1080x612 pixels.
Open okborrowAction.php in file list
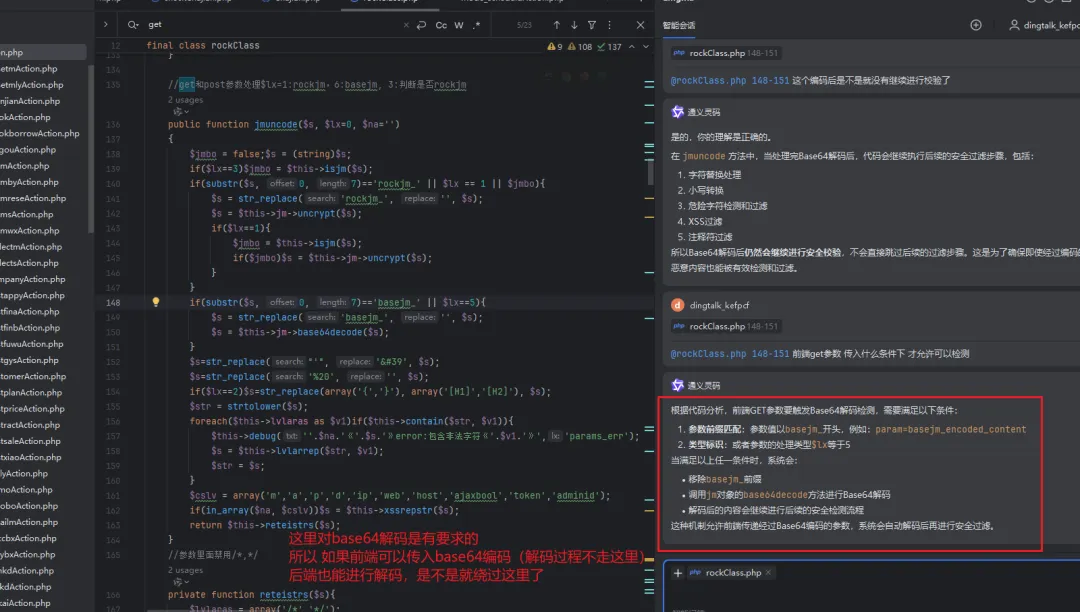40,134
